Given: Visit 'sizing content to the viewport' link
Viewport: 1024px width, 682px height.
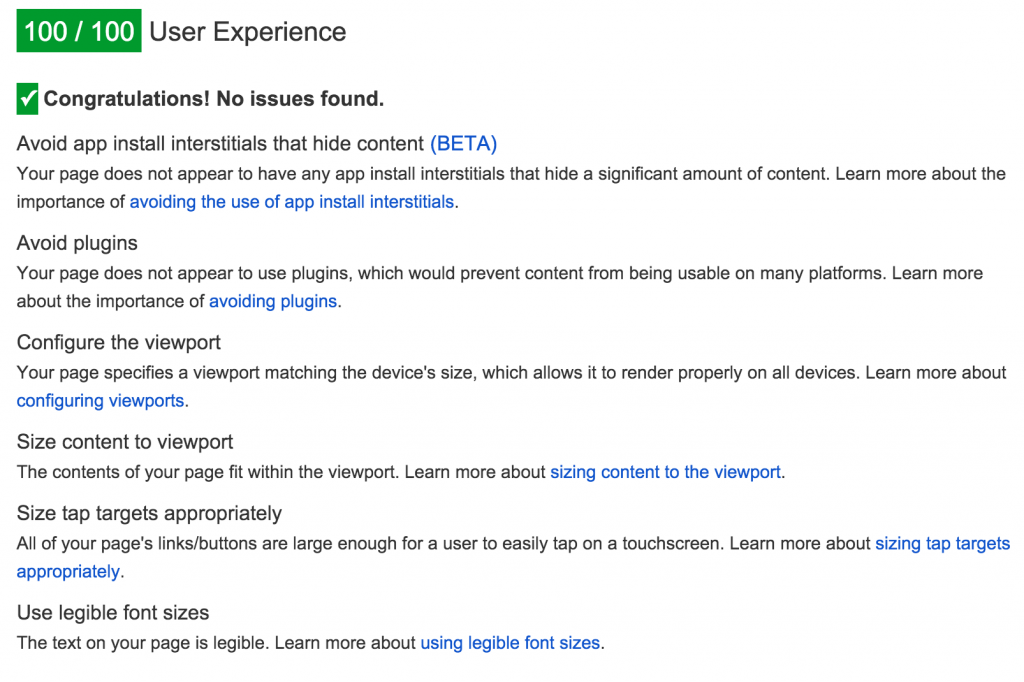Looking at the screenshot, I should [x=665, y=472].
